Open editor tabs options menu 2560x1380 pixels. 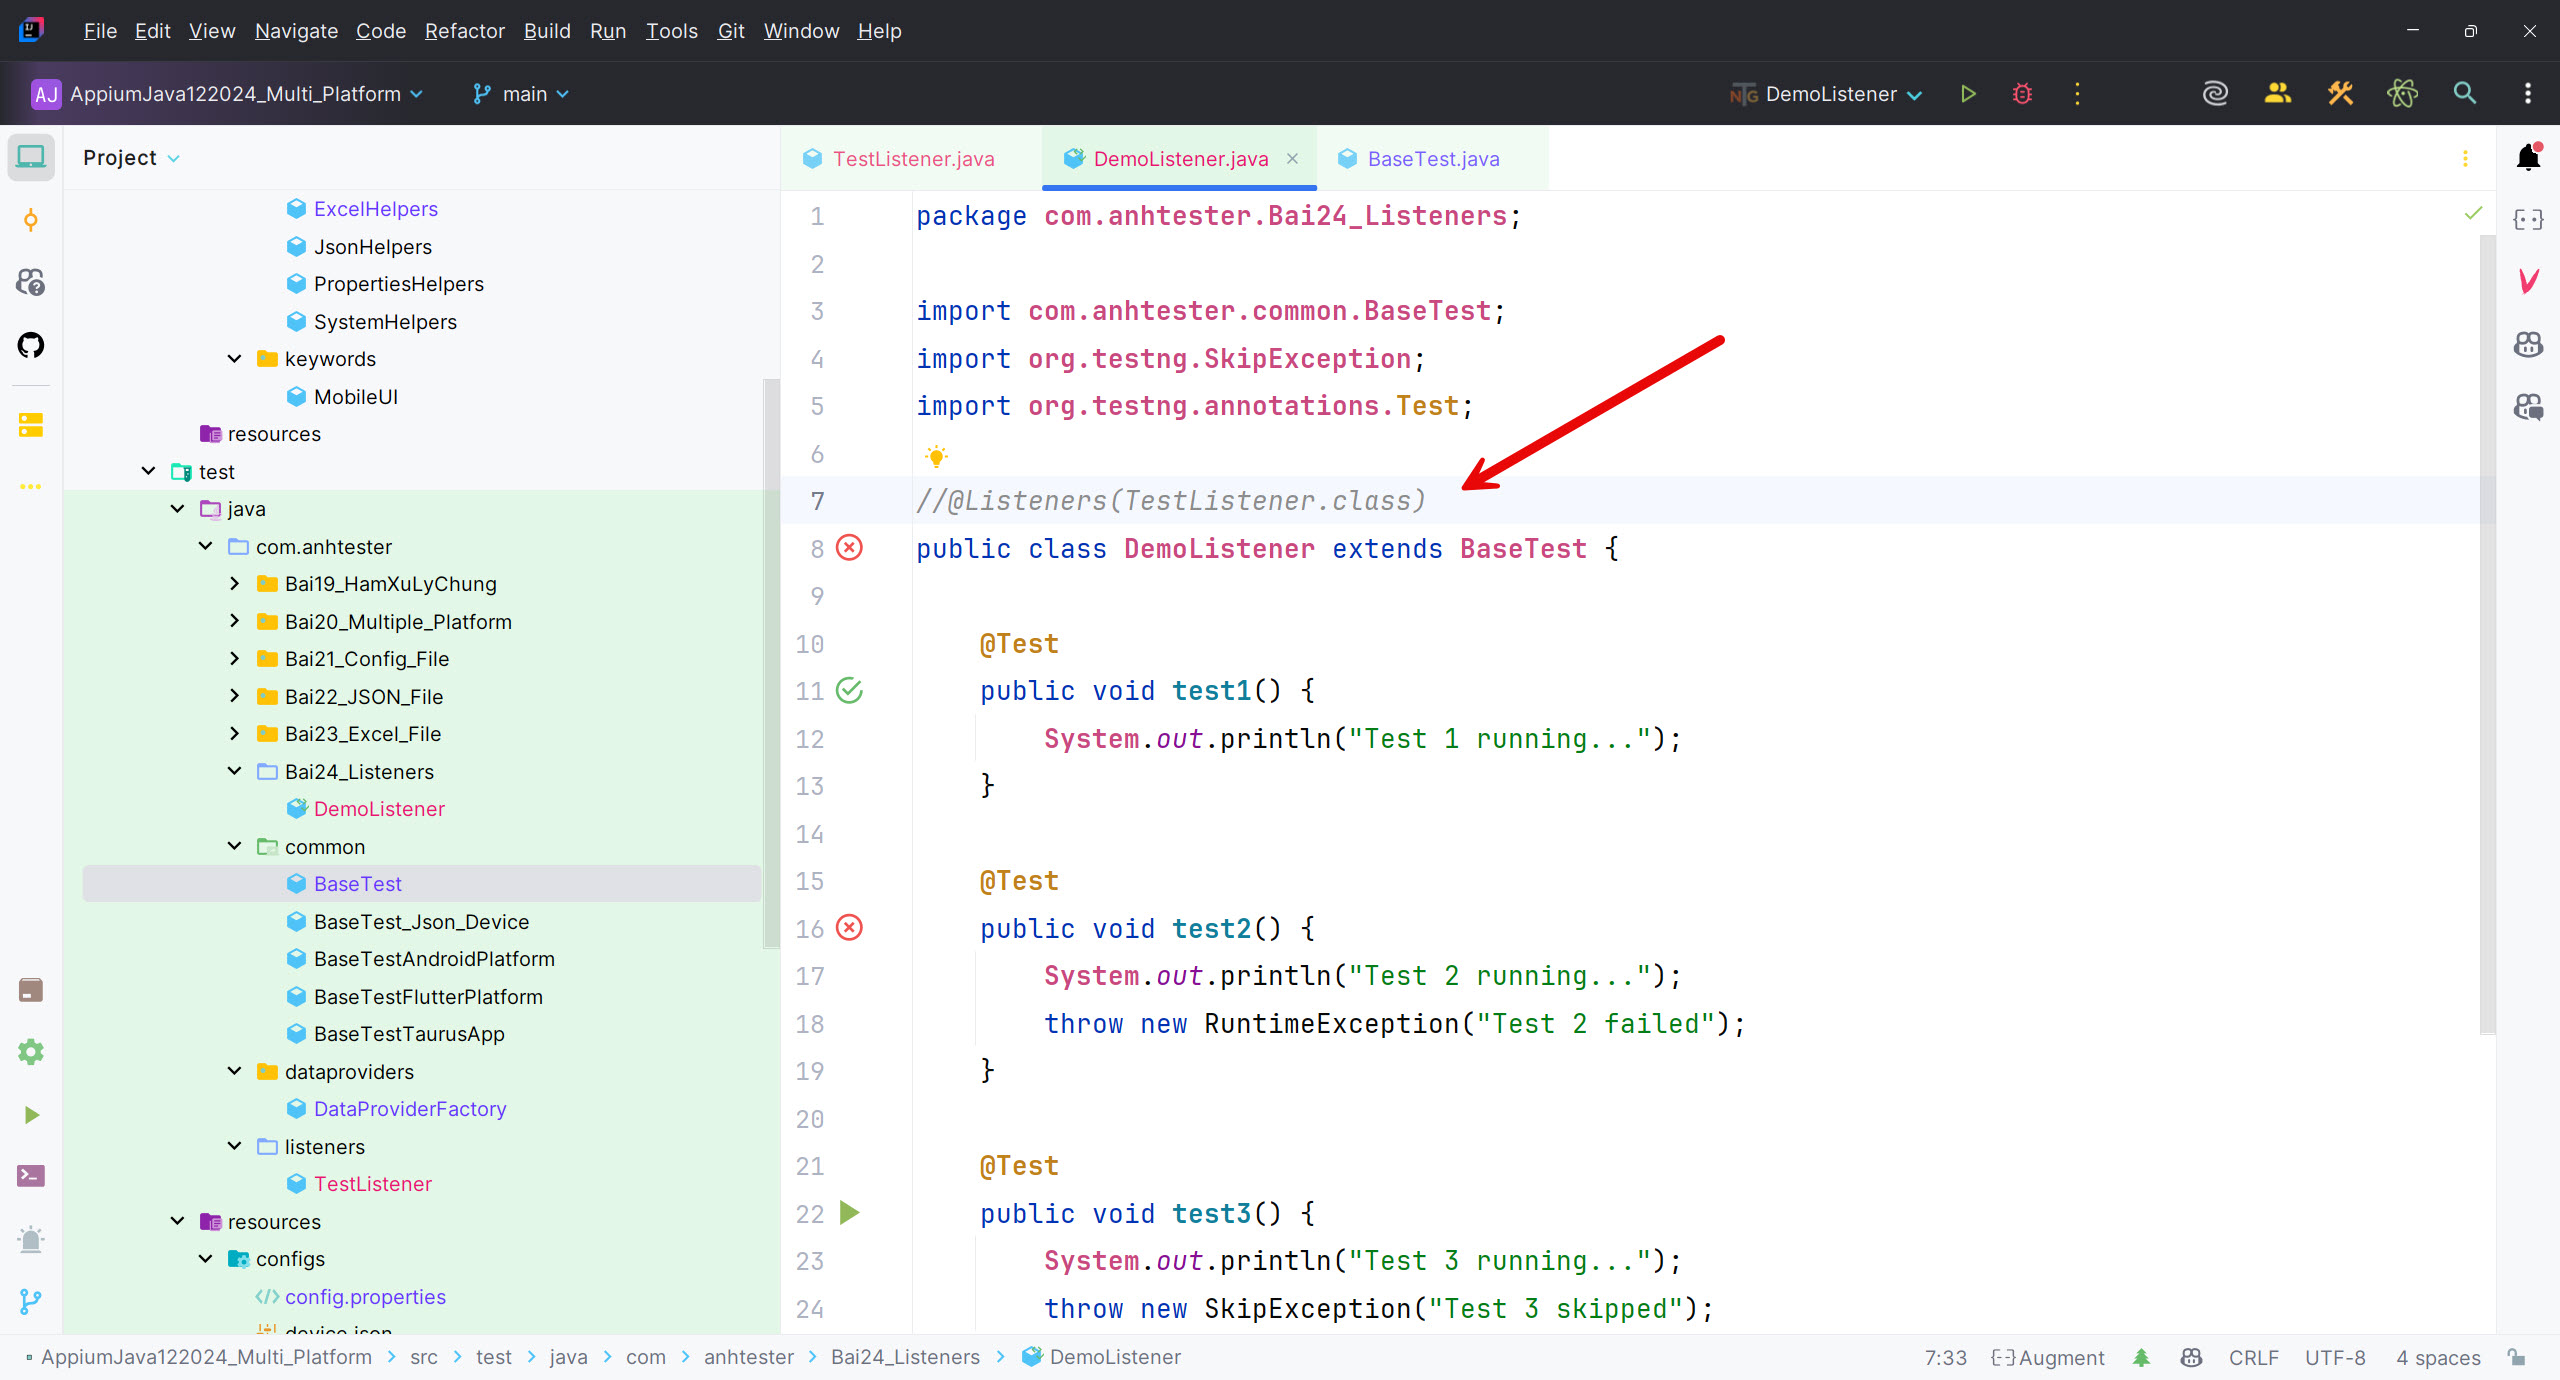(2465, 159)
